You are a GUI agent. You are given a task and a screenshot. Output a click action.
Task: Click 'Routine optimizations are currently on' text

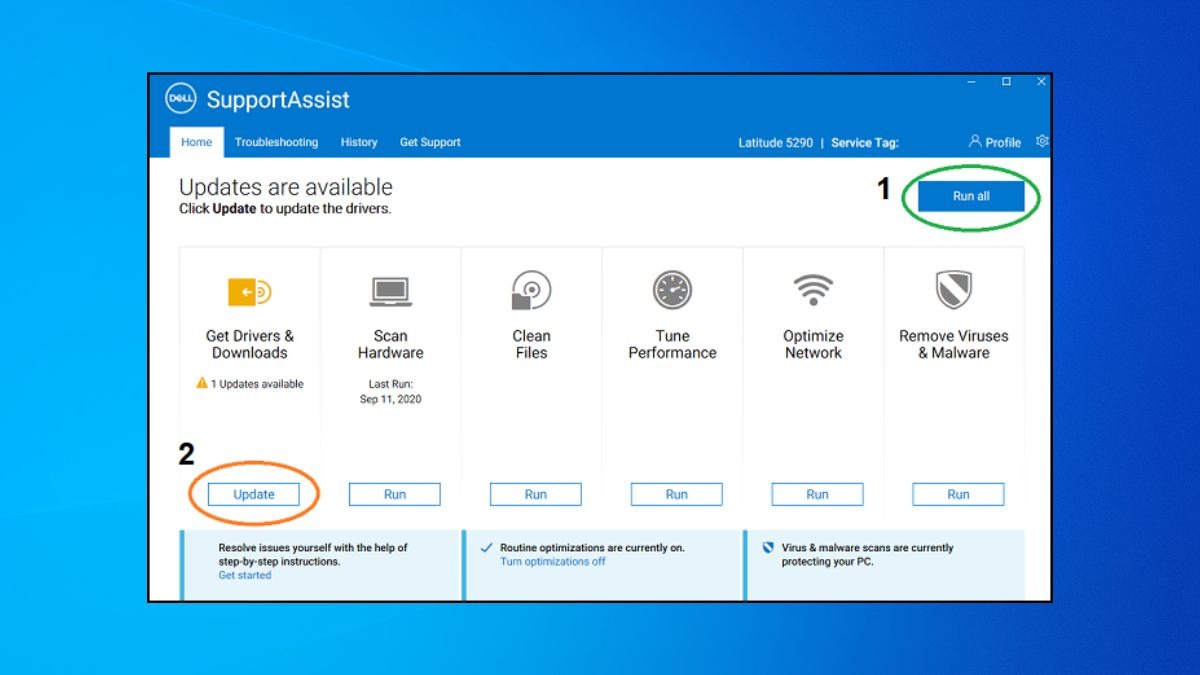click(x=593, y=548)
